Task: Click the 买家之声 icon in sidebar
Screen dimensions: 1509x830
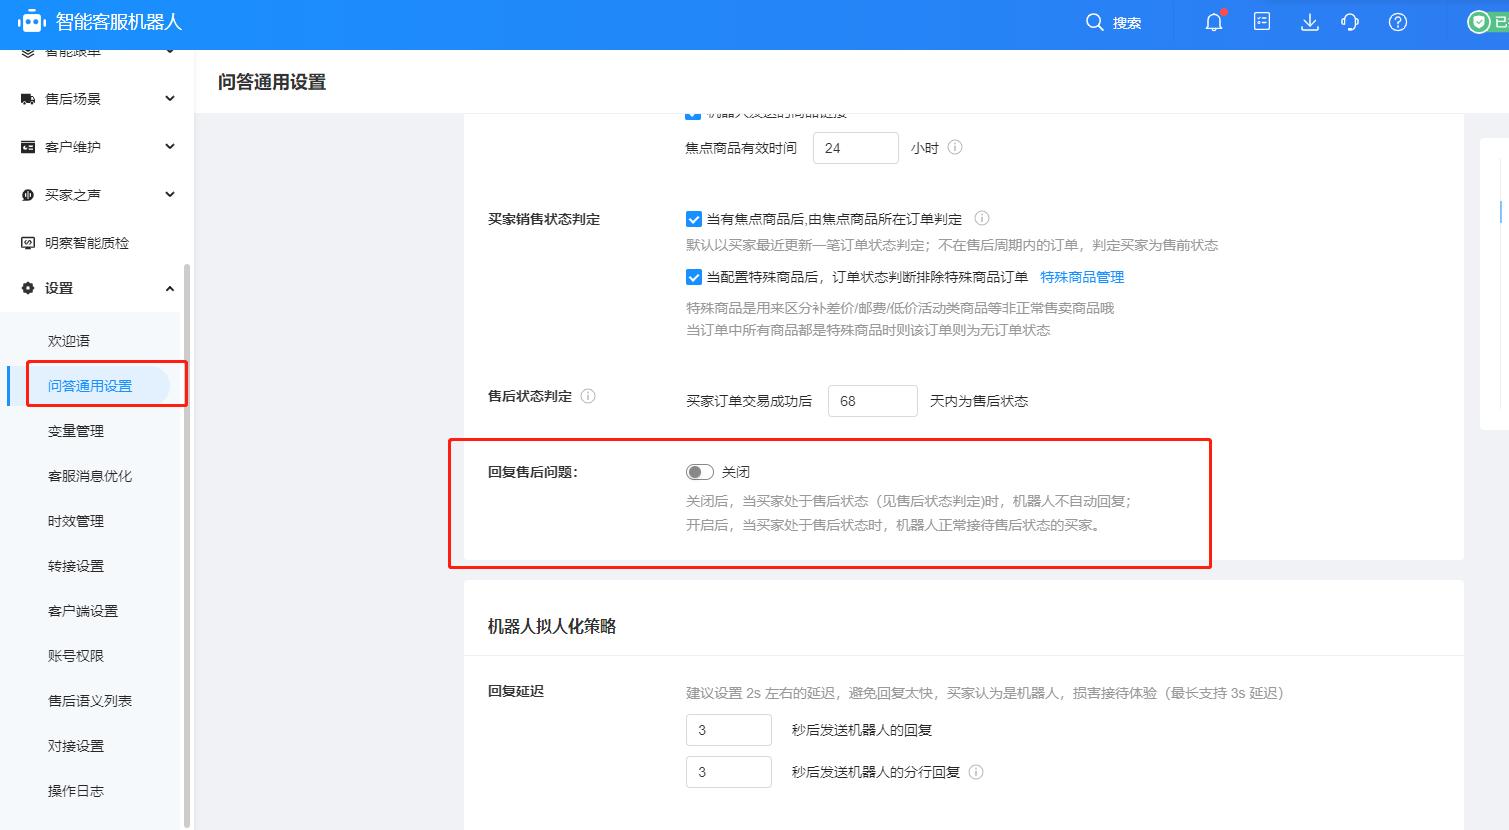Action: click(x=28, y=195)
